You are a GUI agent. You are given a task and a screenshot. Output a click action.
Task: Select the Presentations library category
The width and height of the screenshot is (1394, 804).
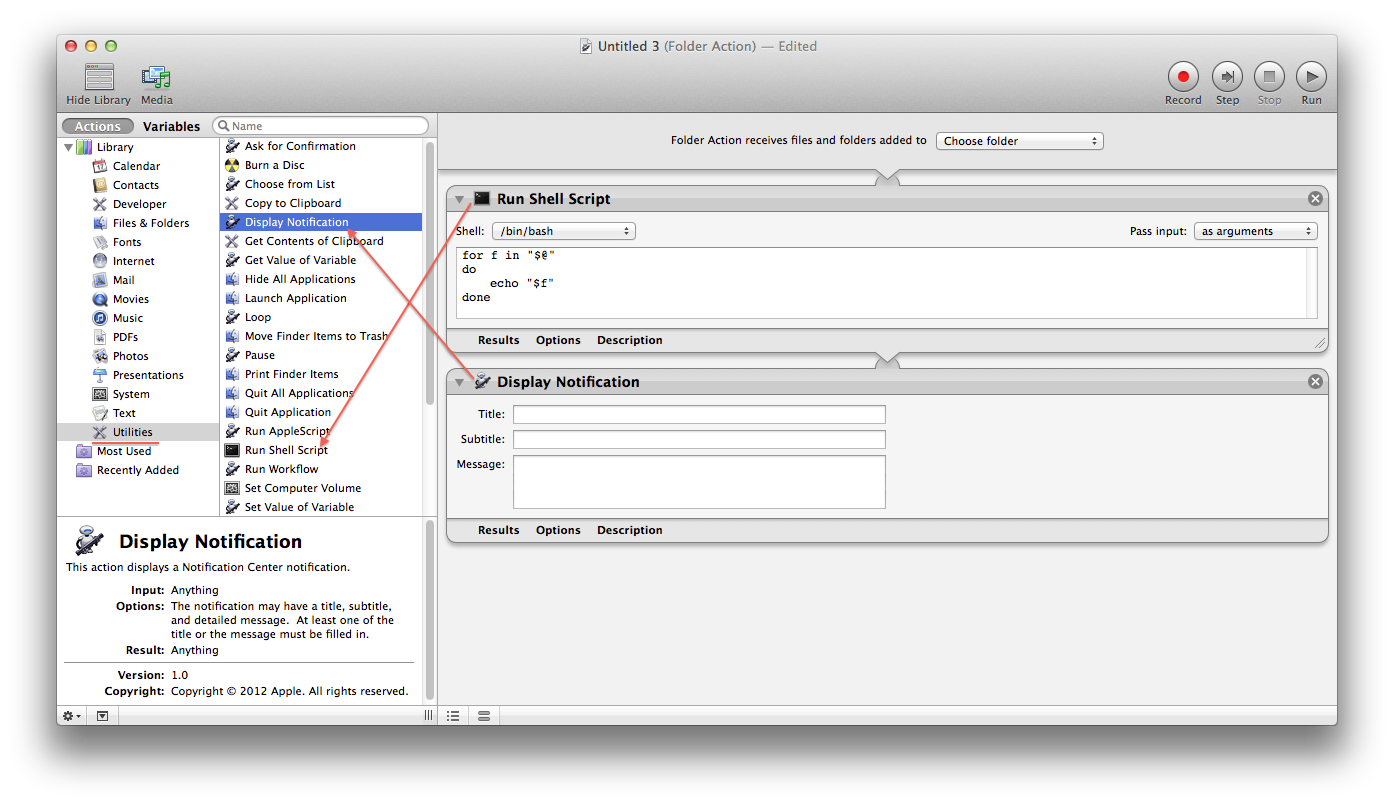148,375
